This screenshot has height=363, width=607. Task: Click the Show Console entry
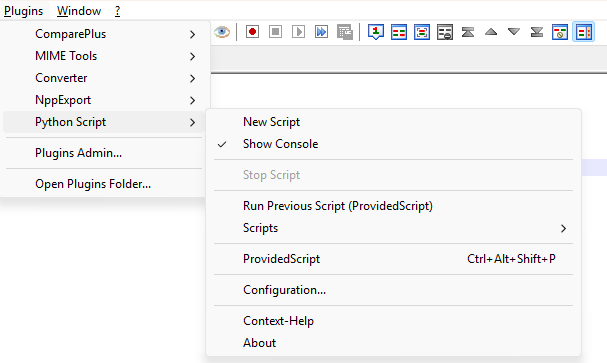[x=393, y=144]
